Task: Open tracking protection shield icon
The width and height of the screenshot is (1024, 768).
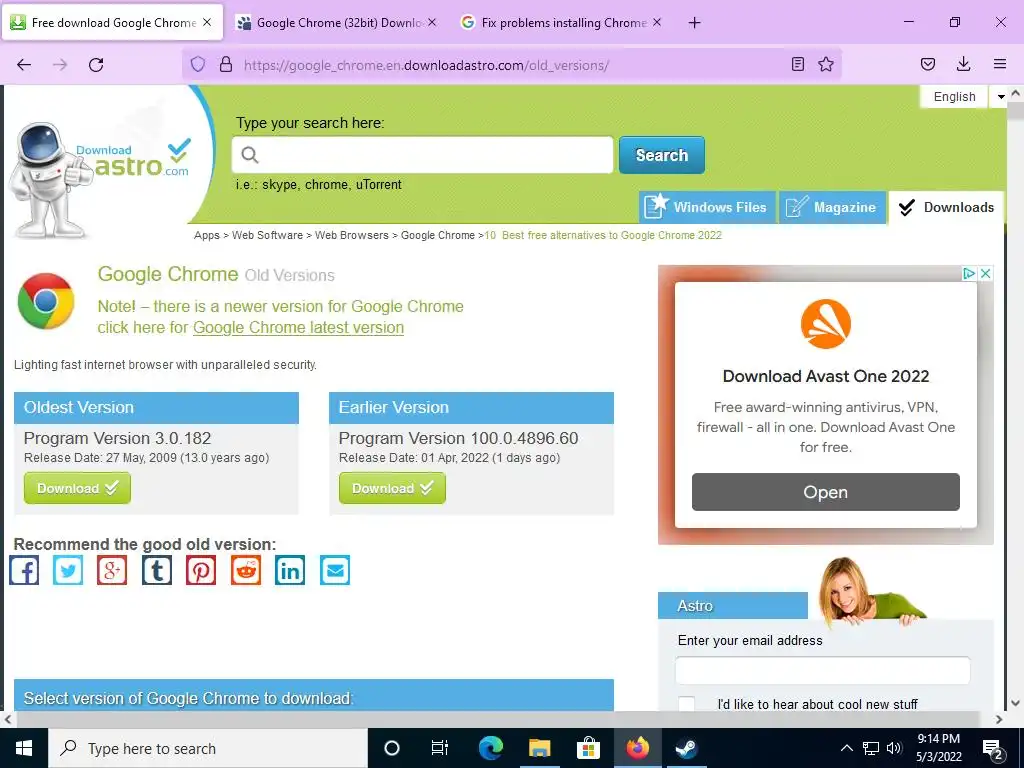Action: pyautogui.click(x=198, y=64)
